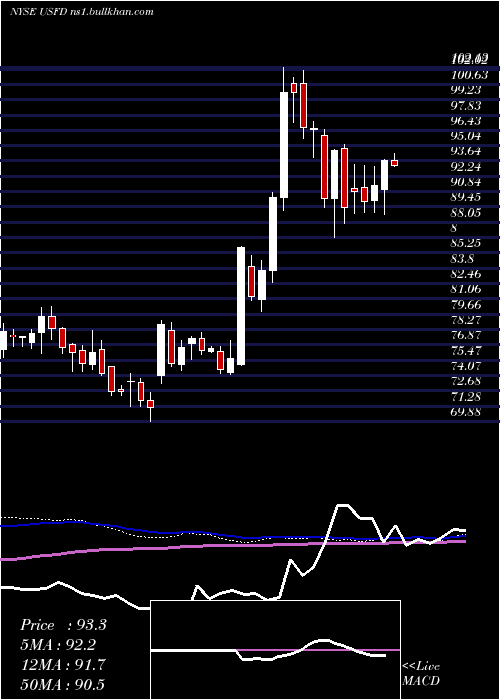Viewport: 500px width, 700px height.
Task: Click the 96.43 price axis label
Action: [x=466, y=121]
